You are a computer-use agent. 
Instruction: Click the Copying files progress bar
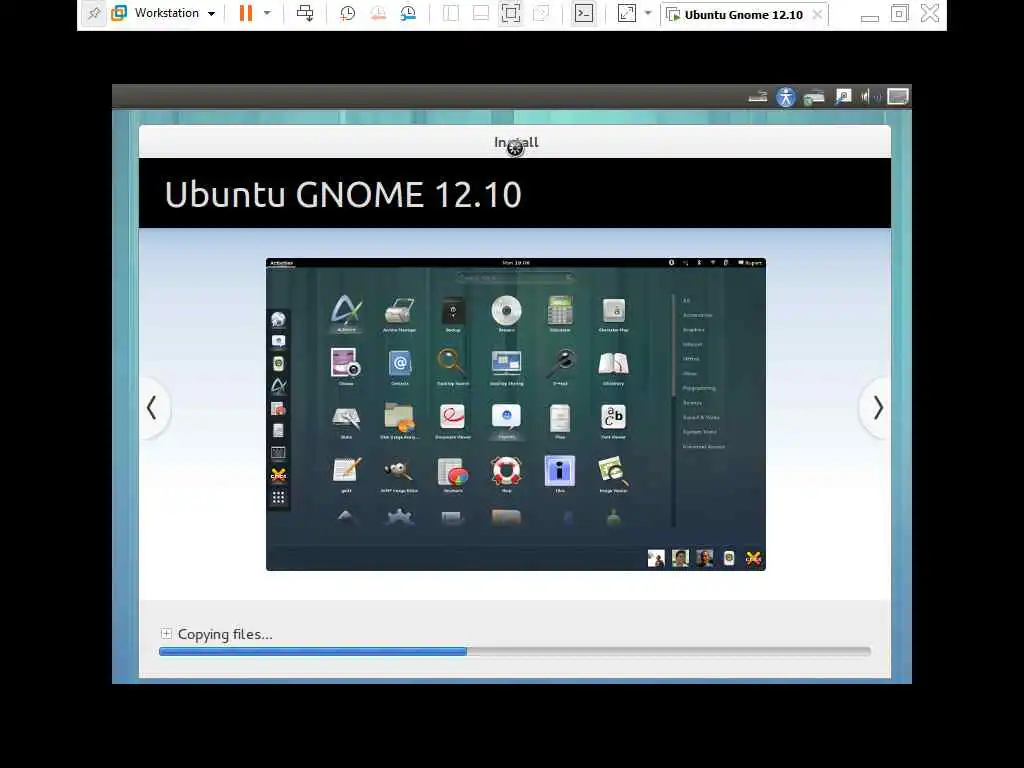coord(515,651)
